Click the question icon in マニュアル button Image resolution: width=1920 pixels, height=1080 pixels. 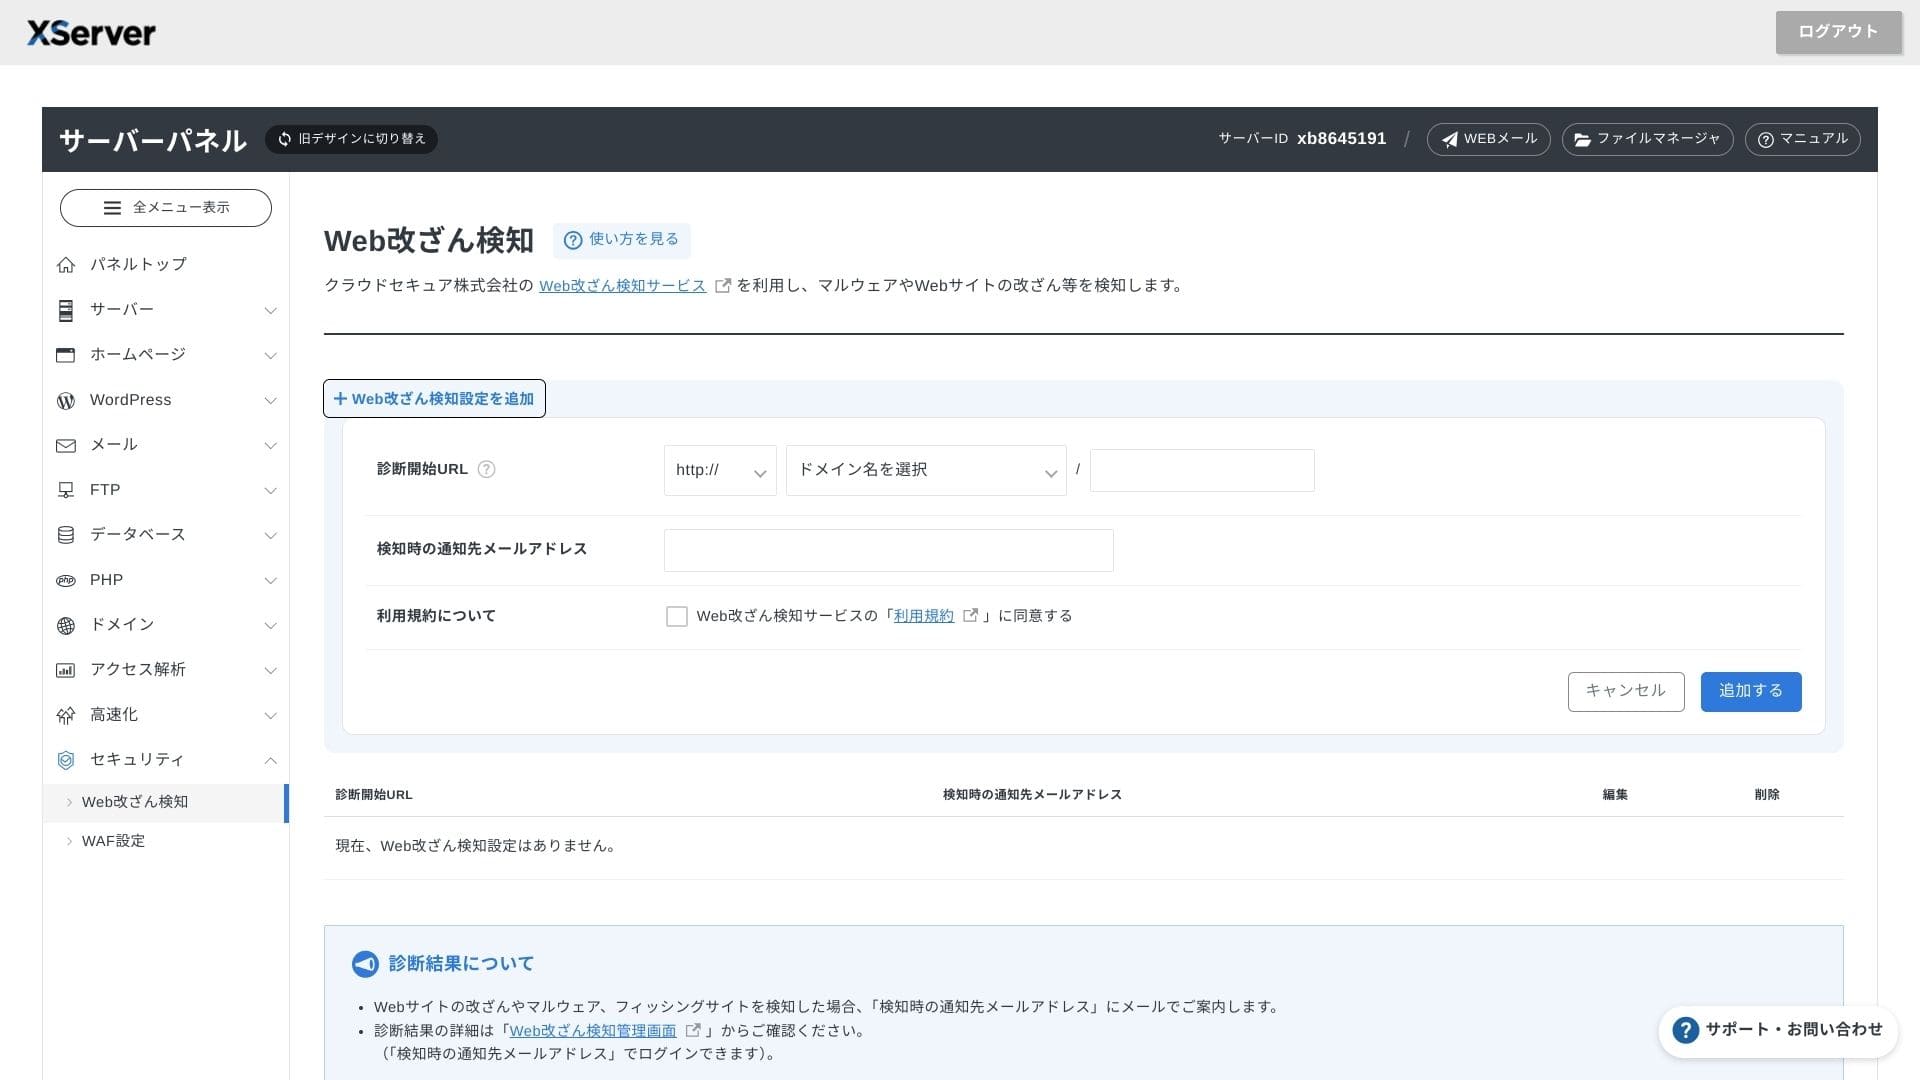[1766, 139]
